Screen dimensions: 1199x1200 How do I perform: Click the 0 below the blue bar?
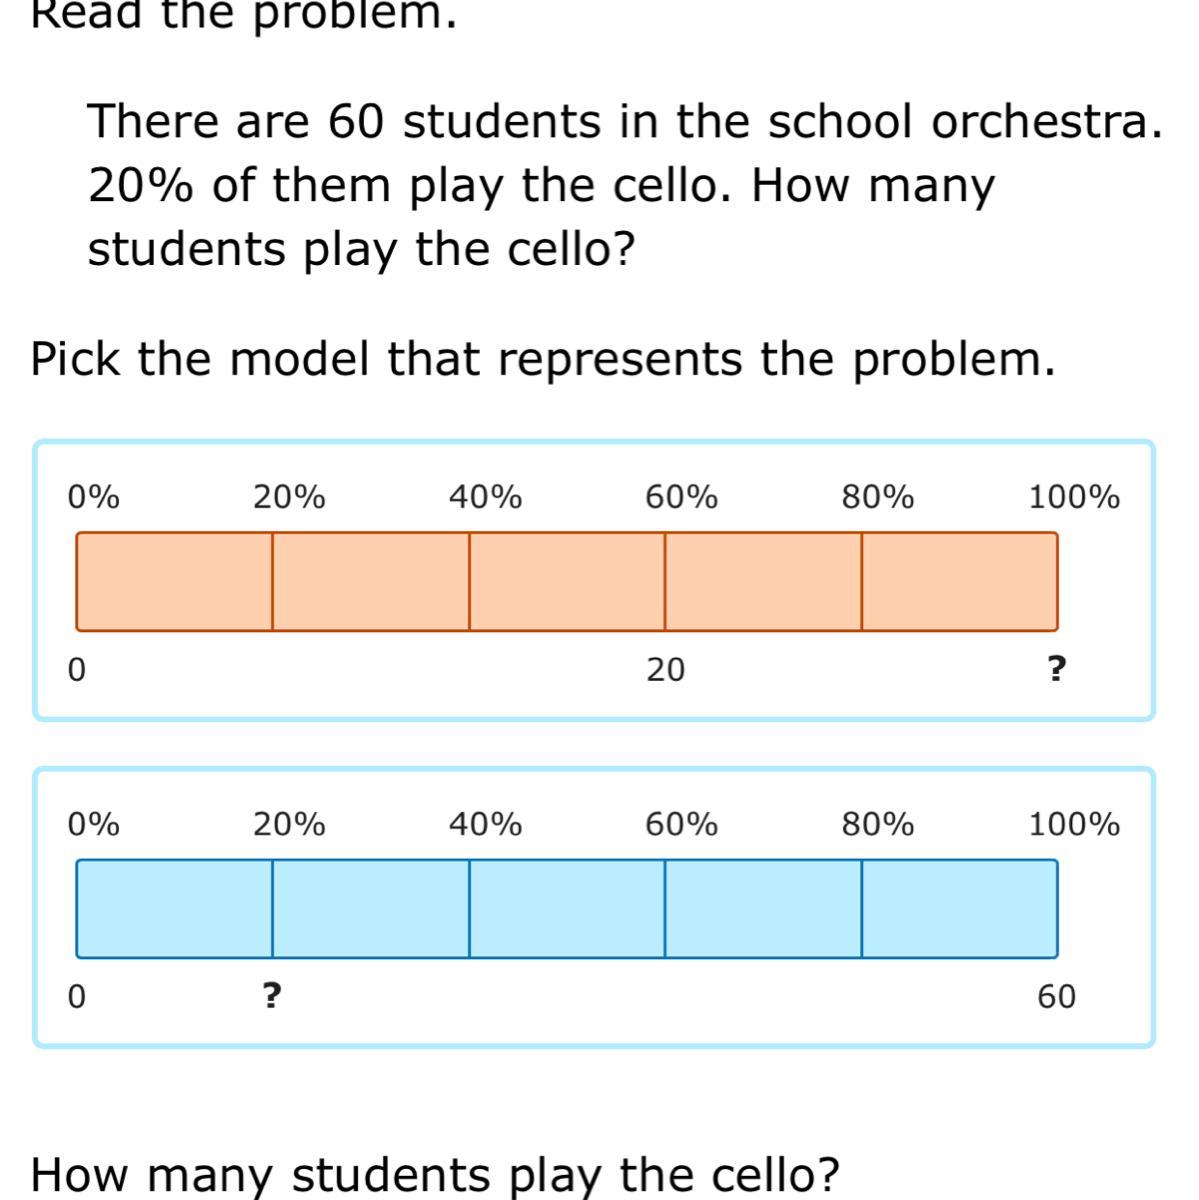[76, 996]
